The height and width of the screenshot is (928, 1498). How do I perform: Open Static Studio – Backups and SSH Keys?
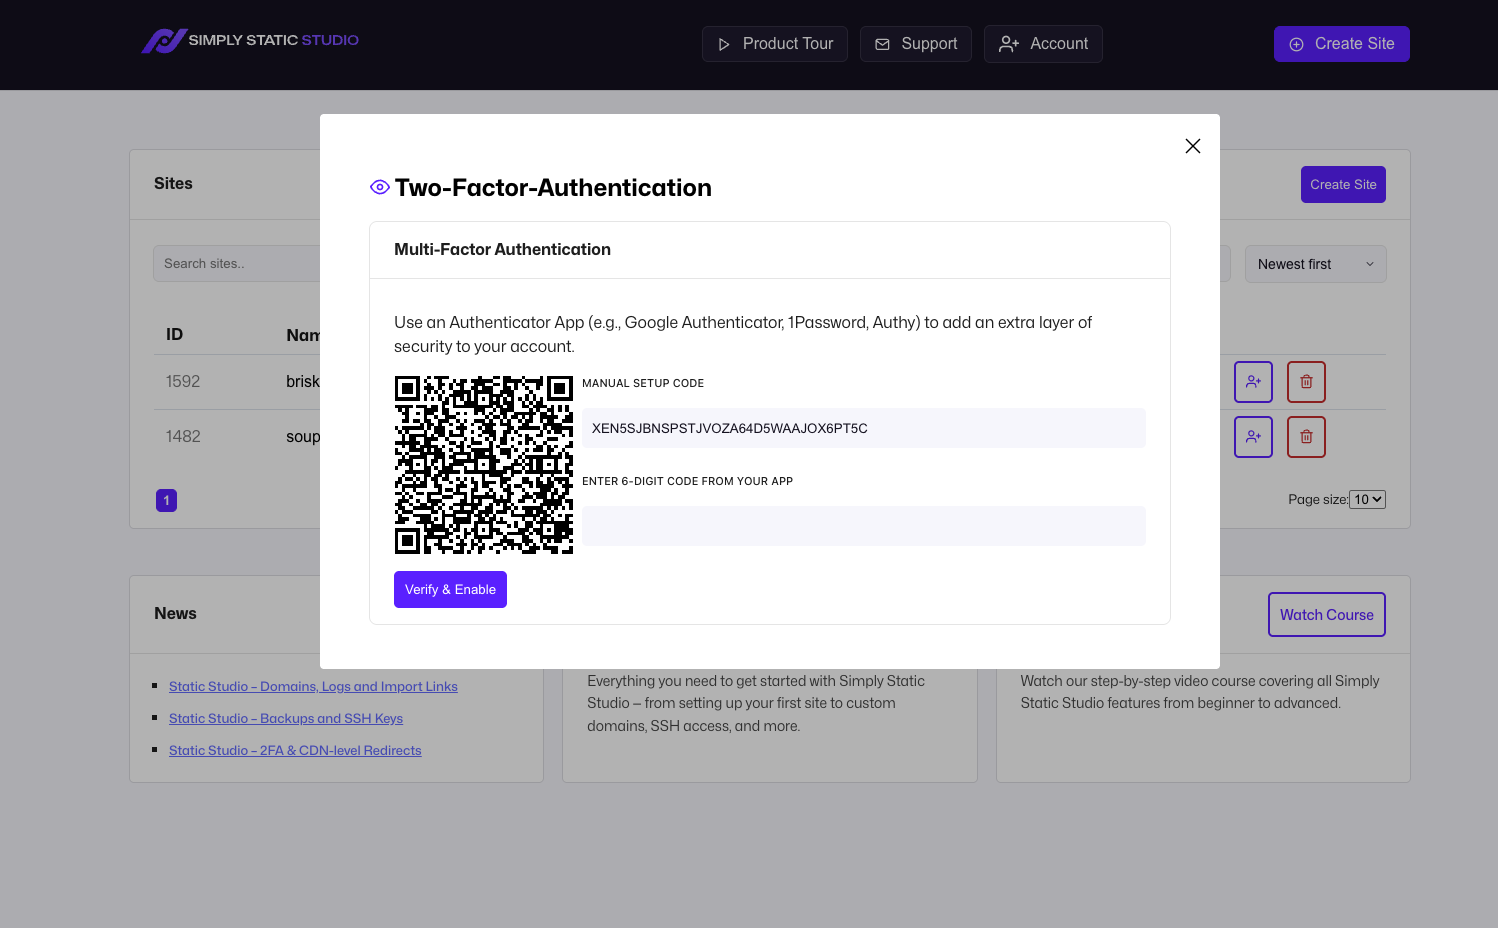point(286,718)
